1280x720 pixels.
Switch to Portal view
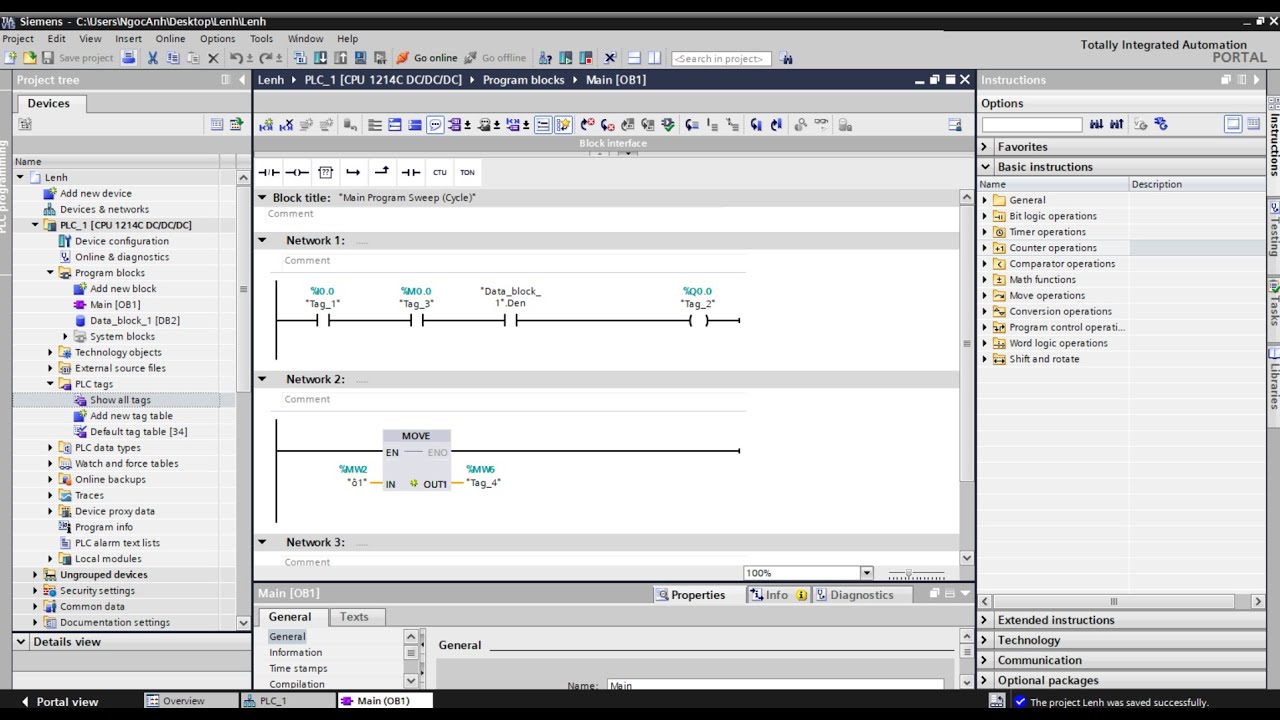point(59,701)
